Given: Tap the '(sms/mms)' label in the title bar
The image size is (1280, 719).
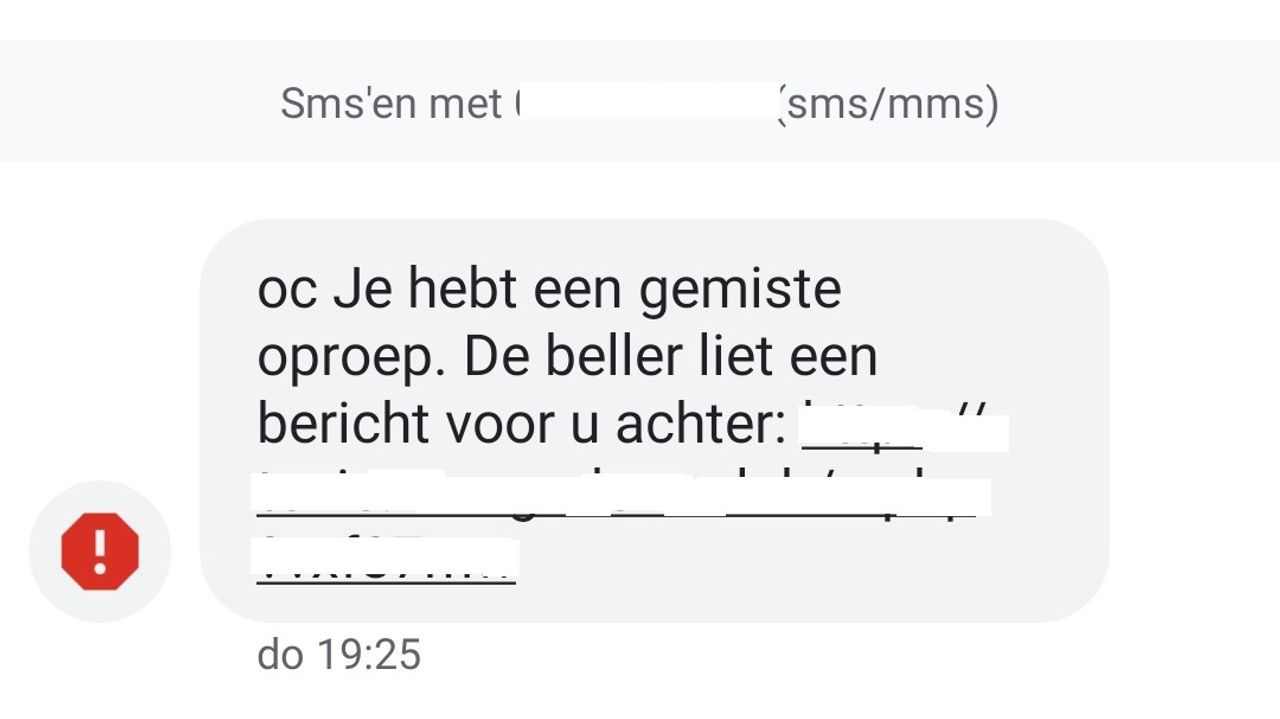Looking at the screenshot, I should pos(888,101).
